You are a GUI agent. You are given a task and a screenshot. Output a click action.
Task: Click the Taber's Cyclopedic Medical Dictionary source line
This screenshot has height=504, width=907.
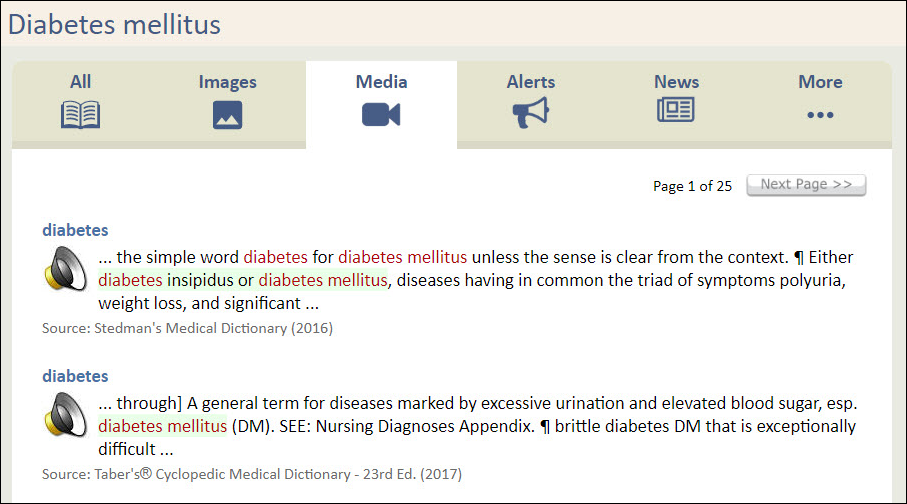[x=251, y=473]
